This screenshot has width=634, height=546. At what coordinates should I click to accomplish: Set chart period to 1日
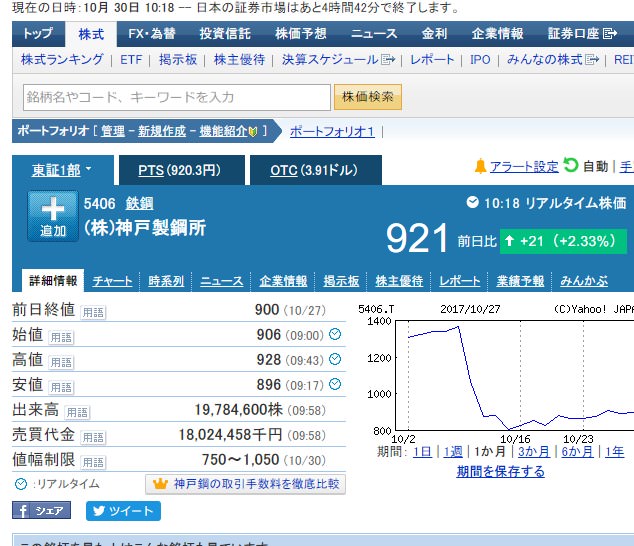pos(422,451)
